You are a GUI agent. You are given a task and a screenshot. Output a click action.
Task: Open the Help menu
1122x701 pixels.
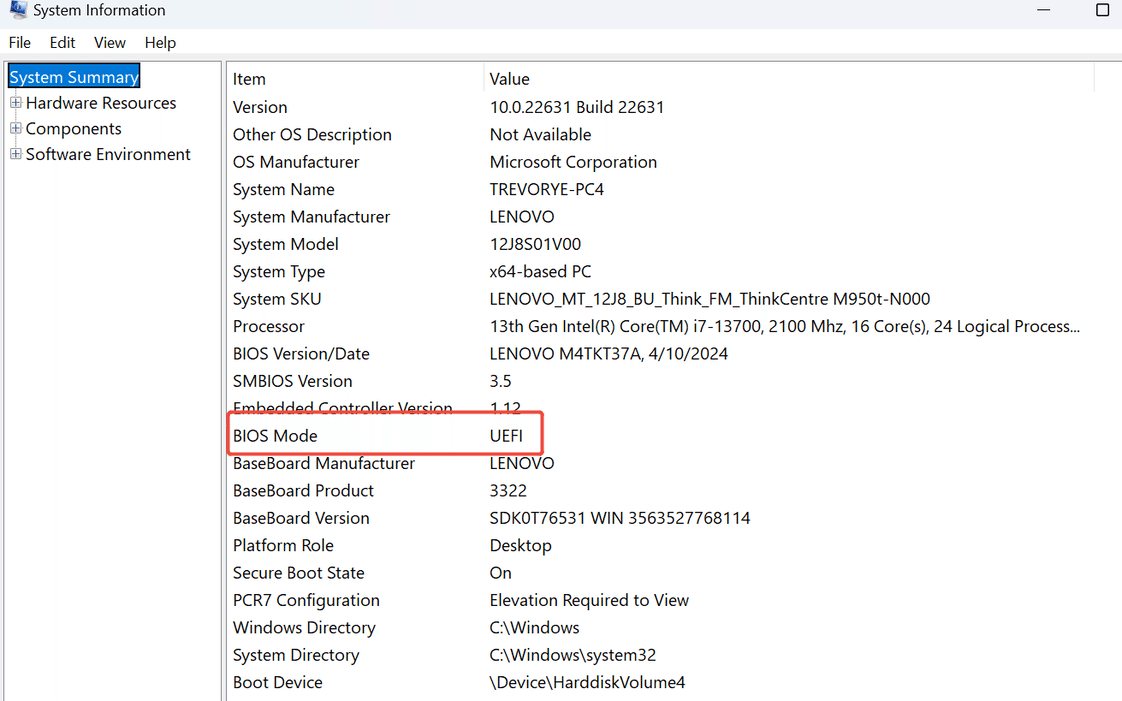pos(160,43)
